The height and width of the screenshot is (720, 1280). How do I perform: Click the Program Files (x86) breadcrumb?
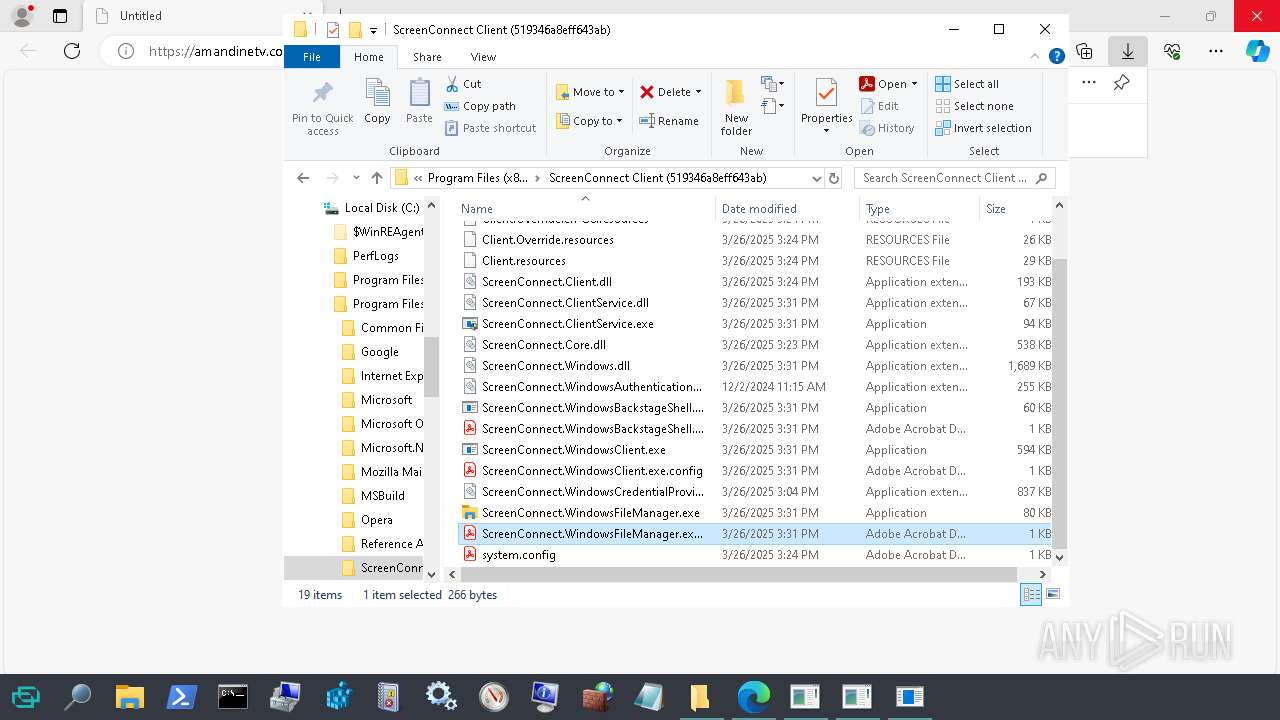478,178
